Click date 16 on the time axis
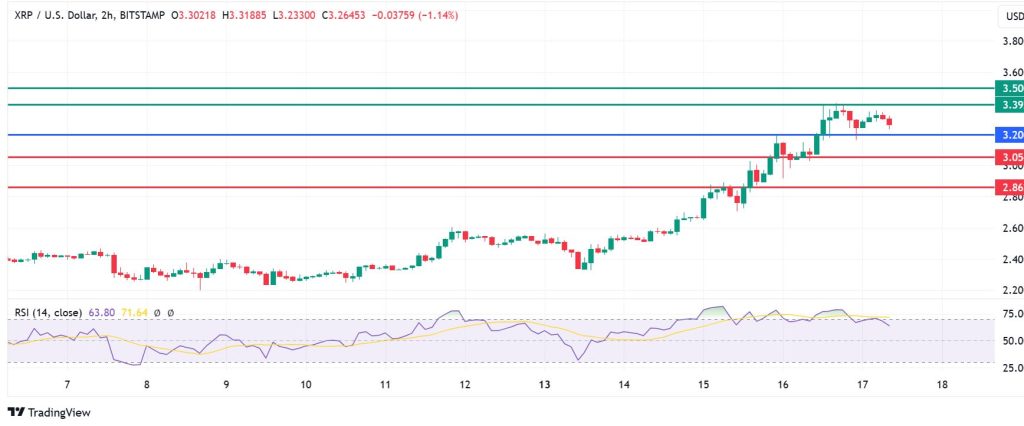The width and height of the screenshot is (1024, 426). 782,384
